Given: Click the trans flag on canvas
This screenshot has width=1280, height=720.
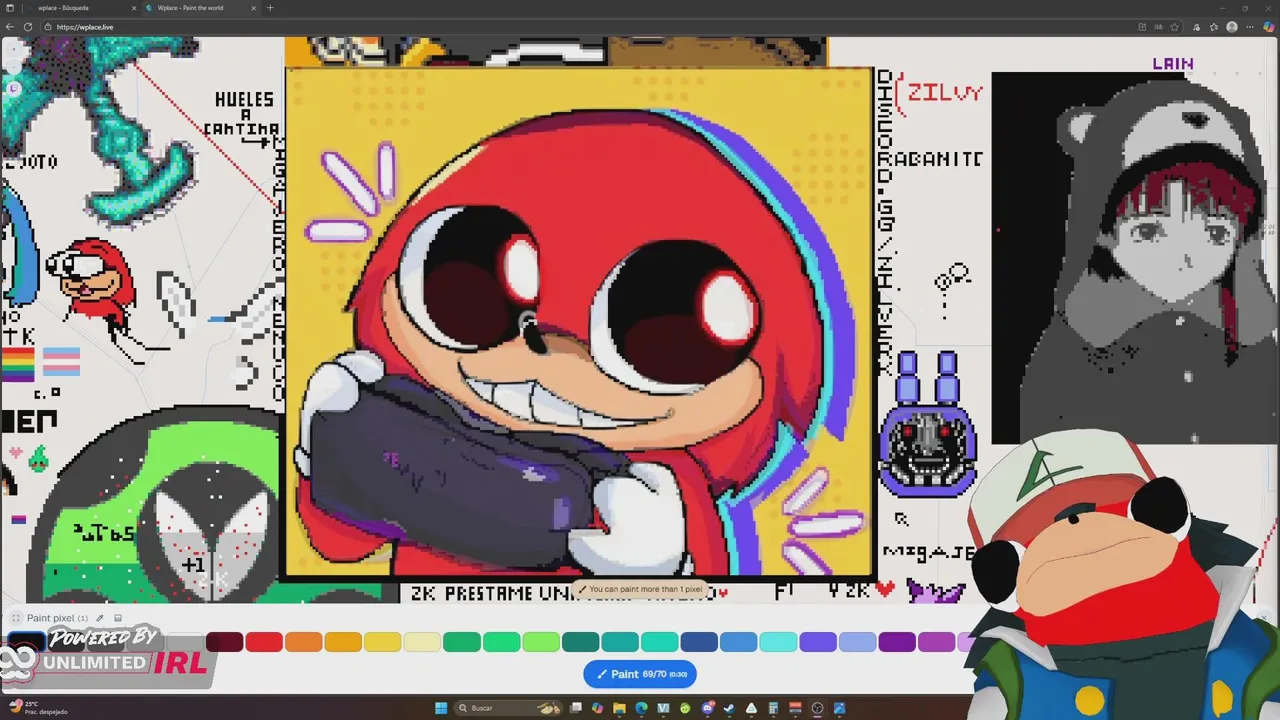Looking at the screenshot, I should 60,363.
